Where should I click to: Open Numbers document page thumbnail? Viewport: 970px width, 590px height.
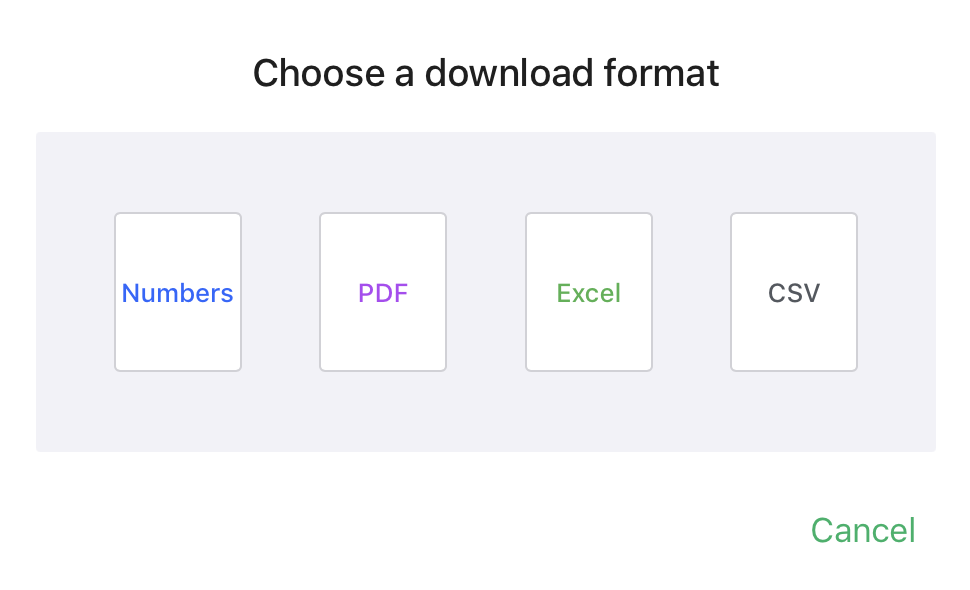pyautogui.click(x=178, y=292)
